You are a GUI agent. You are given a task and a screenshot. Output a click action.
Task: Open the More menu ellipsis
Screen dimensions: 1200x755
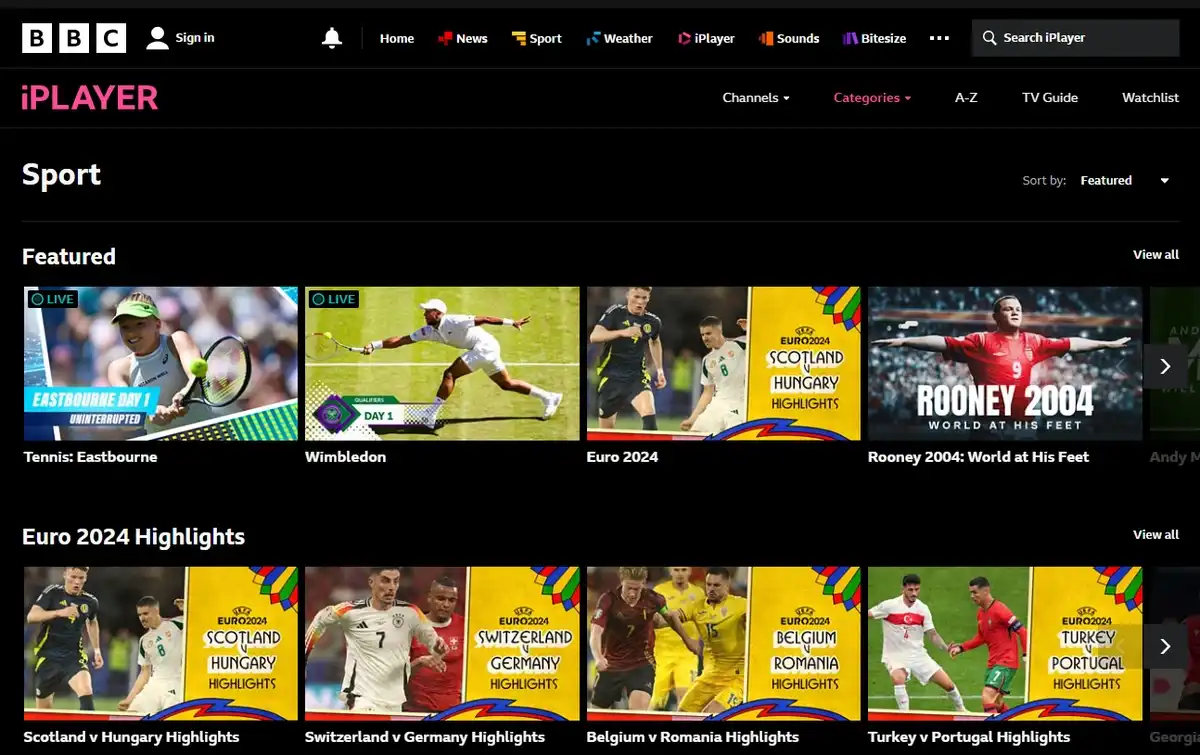point(939,38)
